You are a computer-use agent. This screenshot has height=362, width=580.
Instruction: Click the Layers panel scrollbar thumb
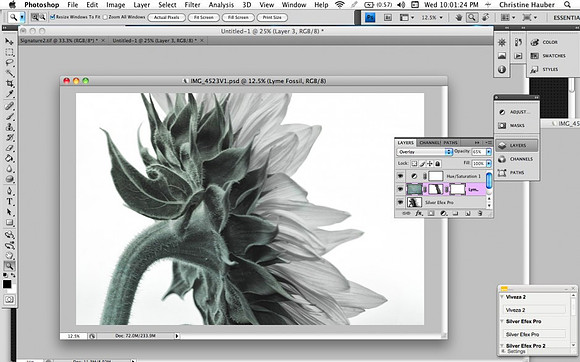tap(489, 181)
